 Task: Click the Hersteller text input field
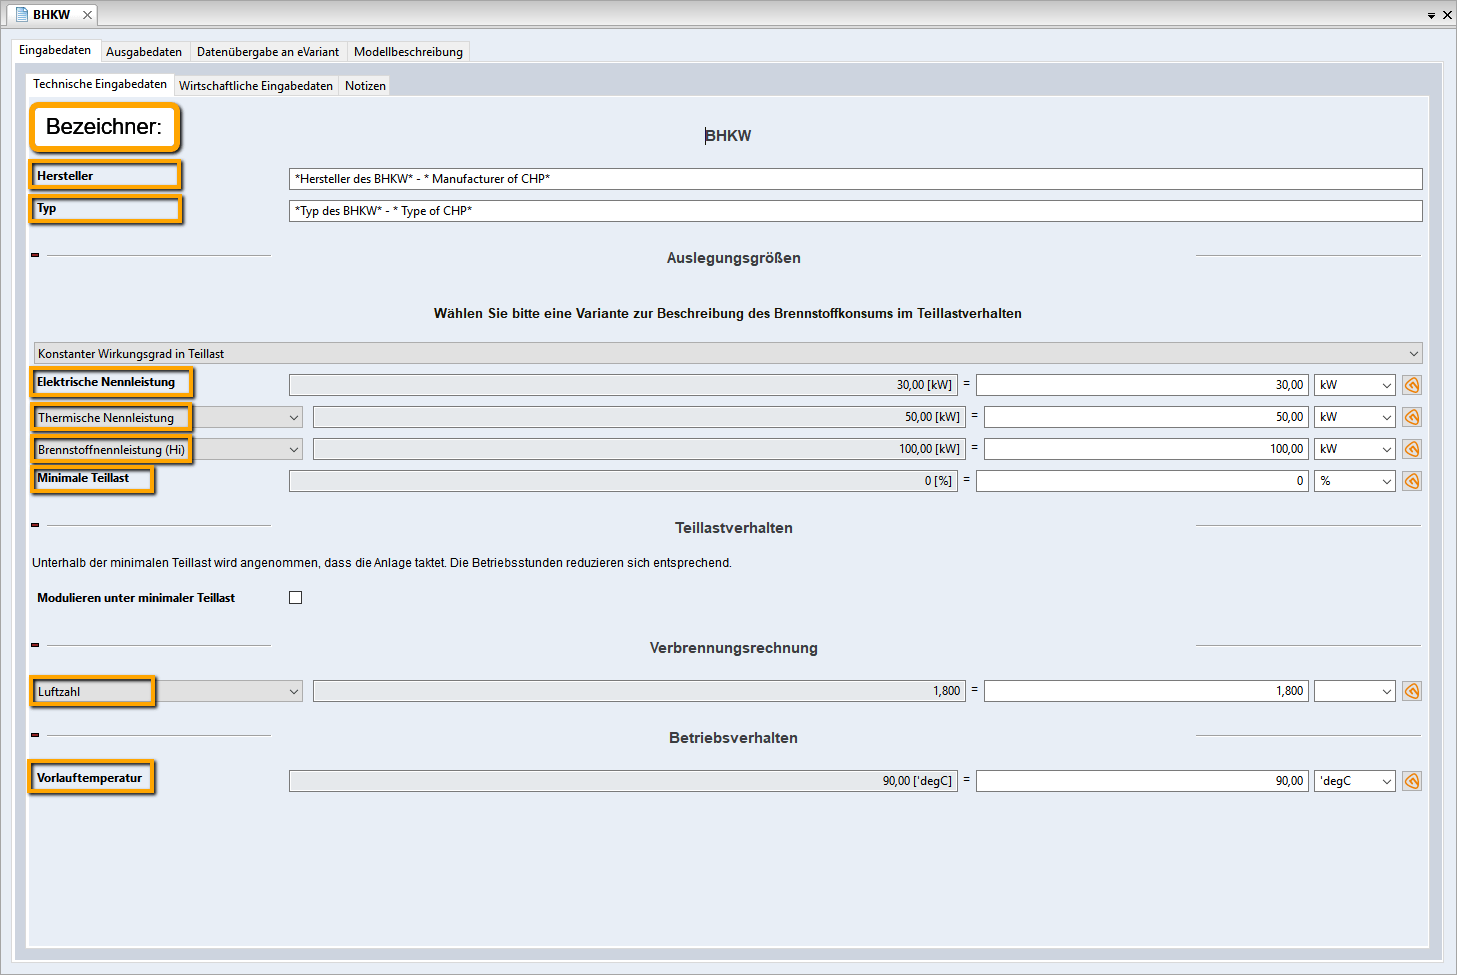pos(855,179)
